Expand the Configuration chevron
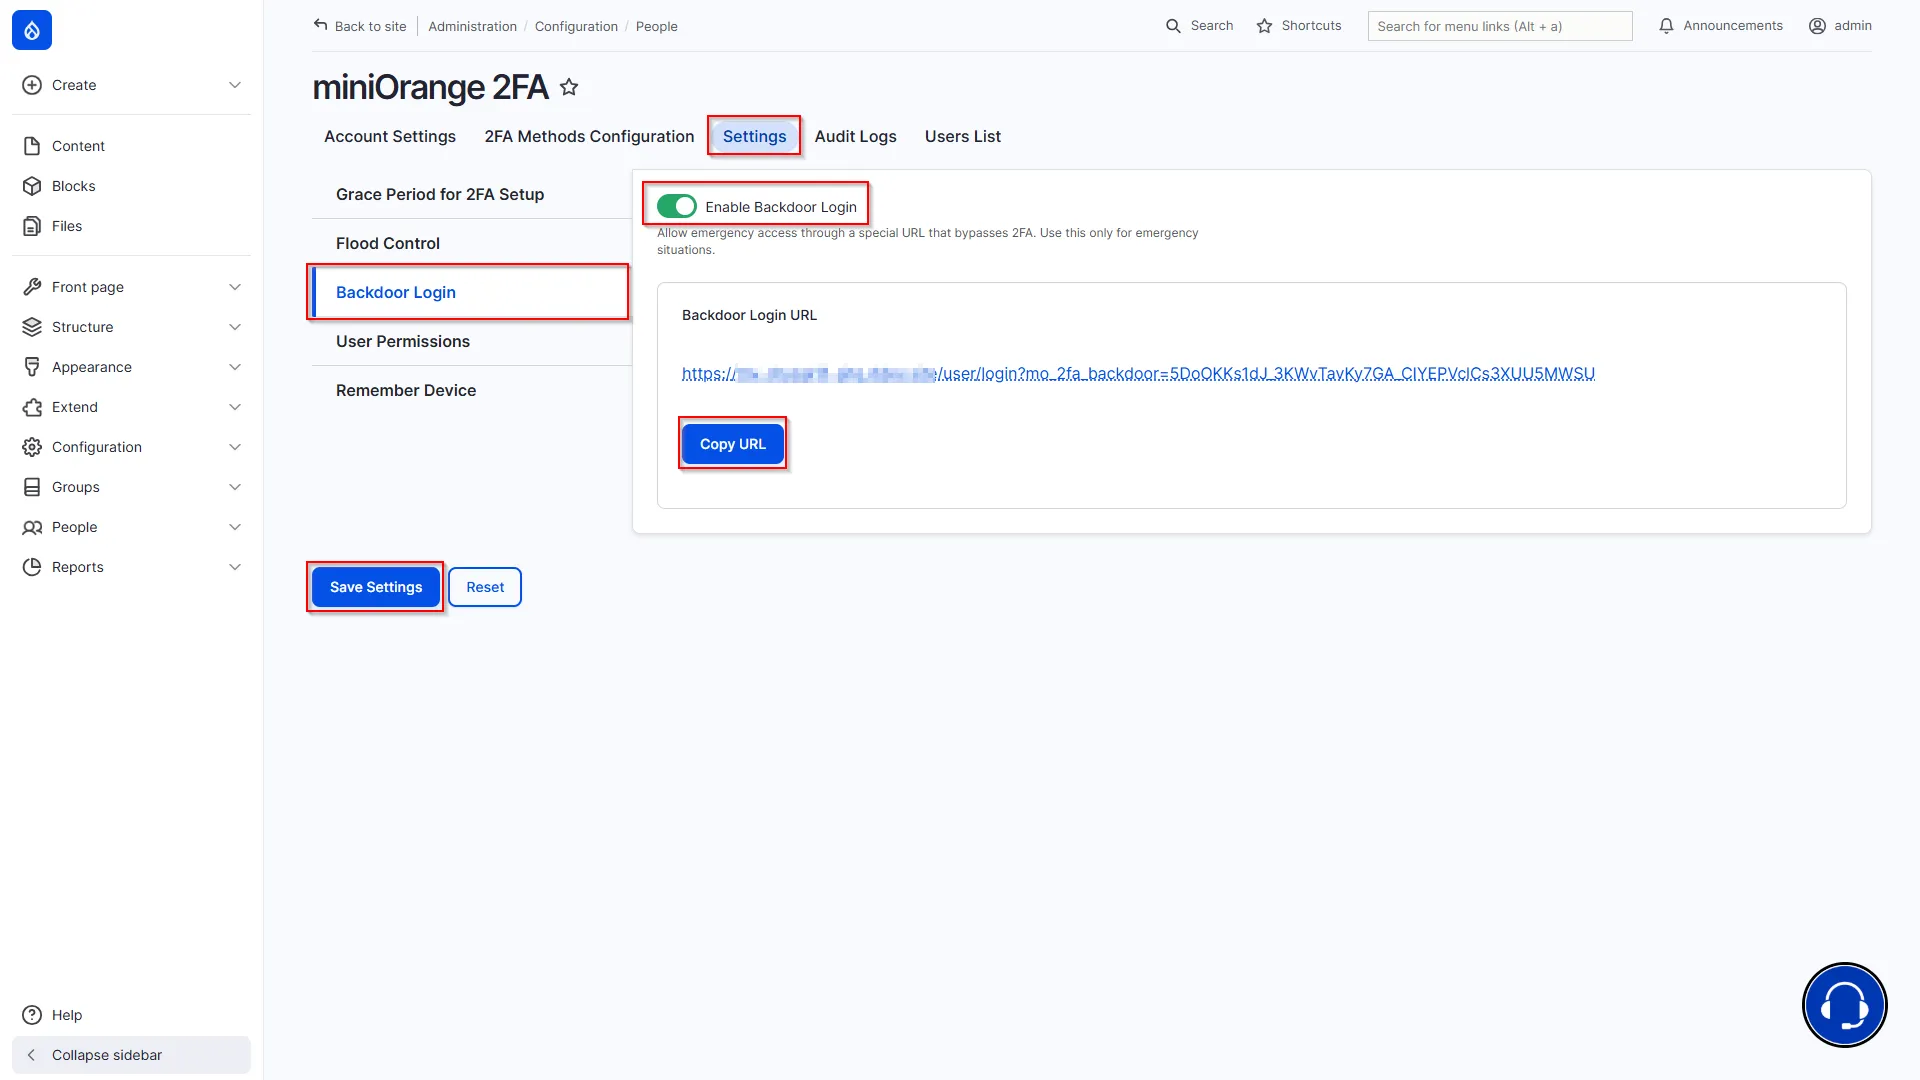 tap(235, 447)
